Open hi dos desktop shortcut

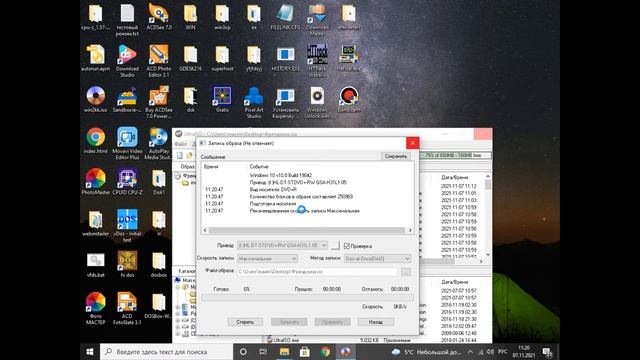tap(127, 264)
